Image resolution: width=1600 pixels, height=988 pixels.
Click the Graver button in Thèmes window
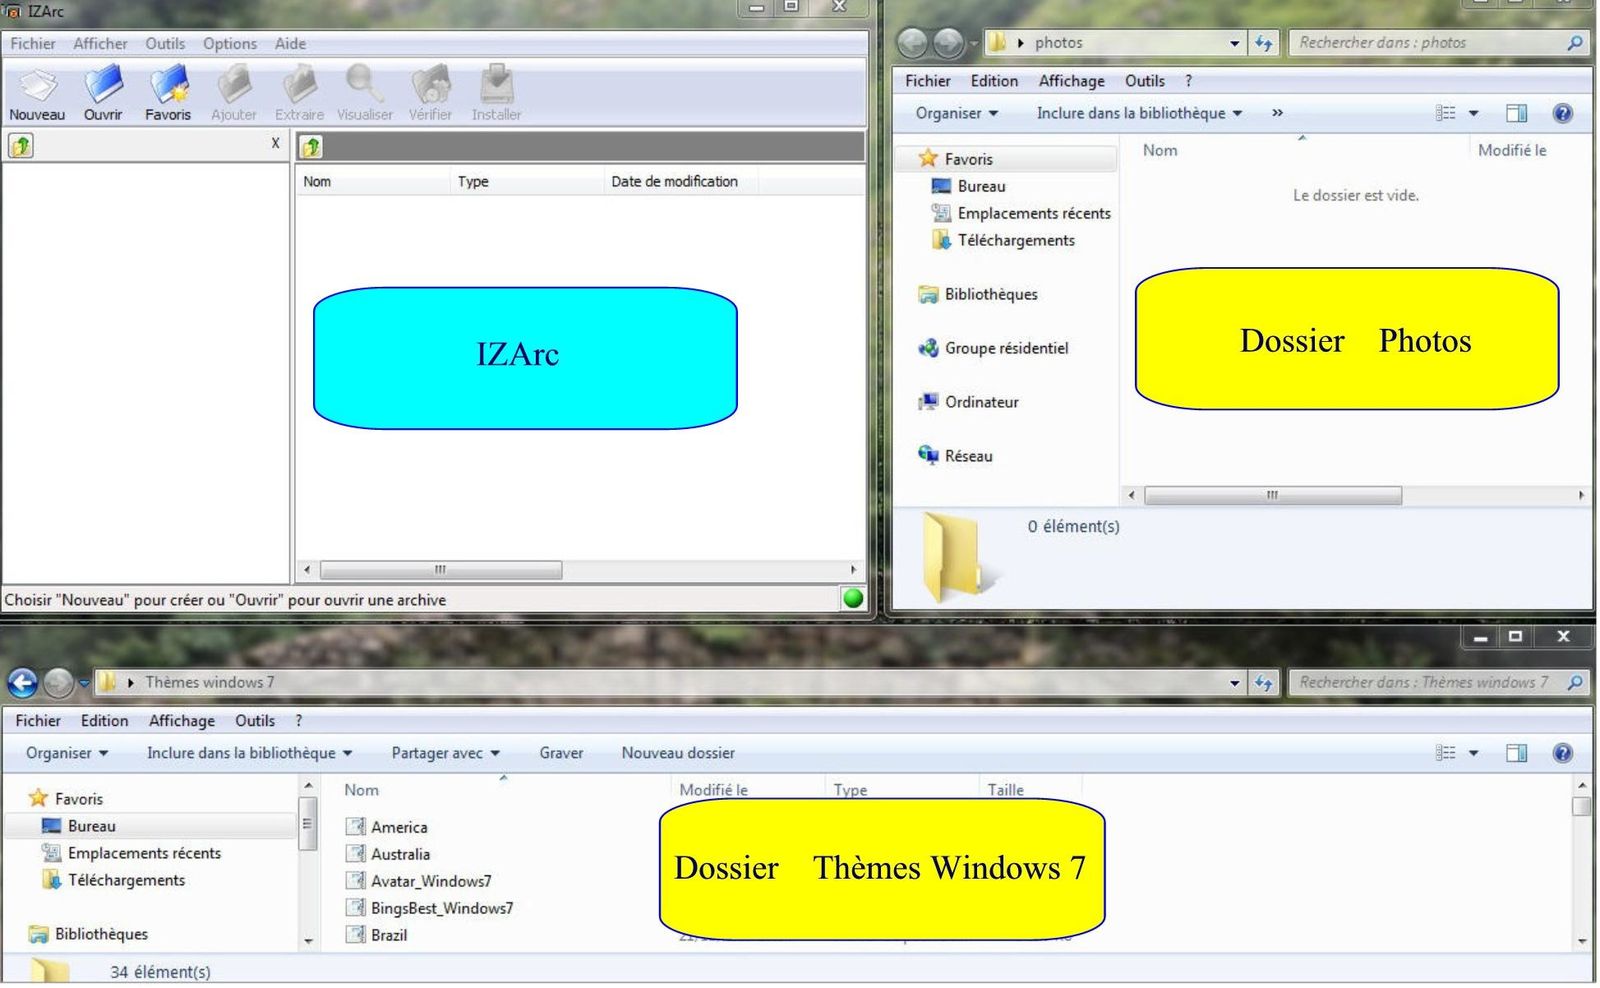tap(561, 753)
